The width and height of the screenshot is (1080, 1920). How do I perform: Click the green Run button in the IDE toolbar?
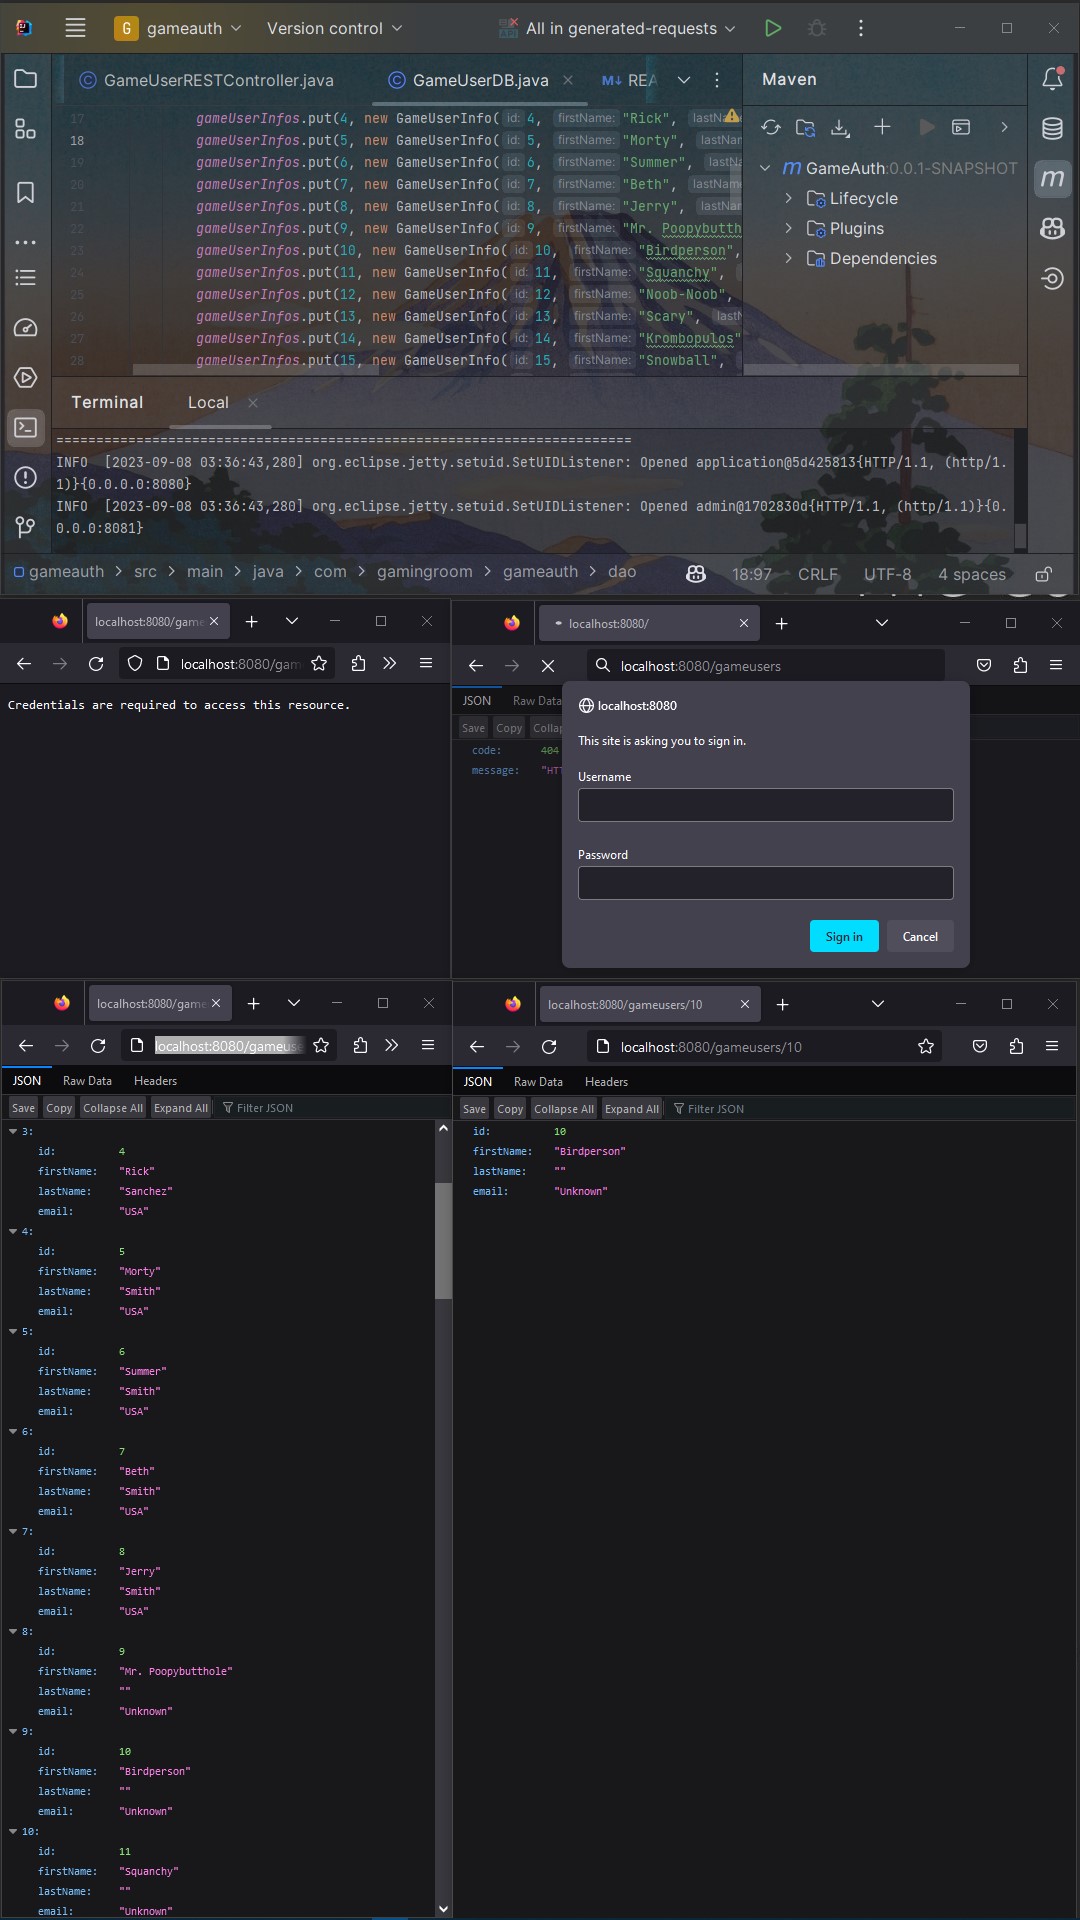point(772,28)
